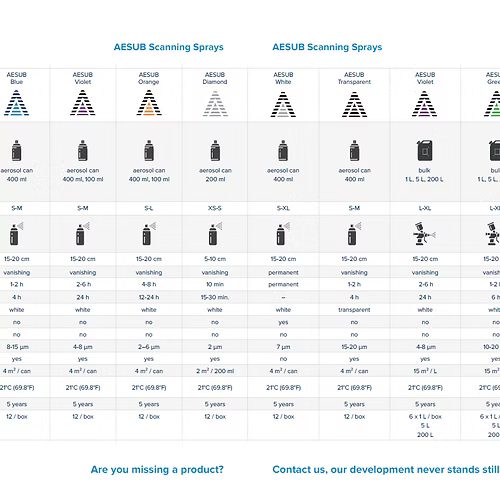Click the aerosol can icon under AESUB Orange
500x500 pixels.
click(x=149, y=150)
